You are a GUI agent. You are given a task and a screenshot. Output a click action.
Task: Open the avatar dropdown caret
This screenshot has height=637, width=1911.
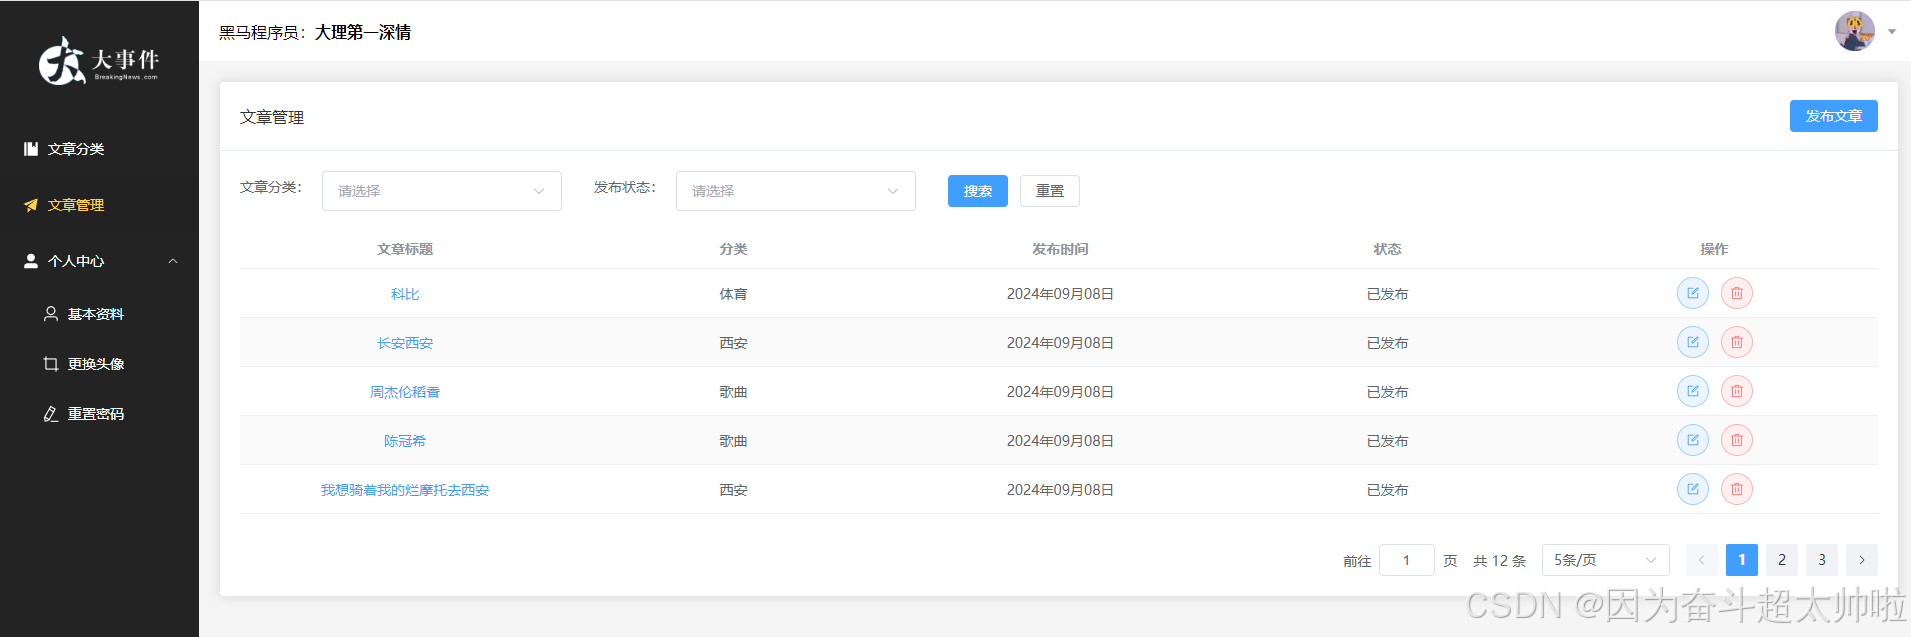(1892, 32)
